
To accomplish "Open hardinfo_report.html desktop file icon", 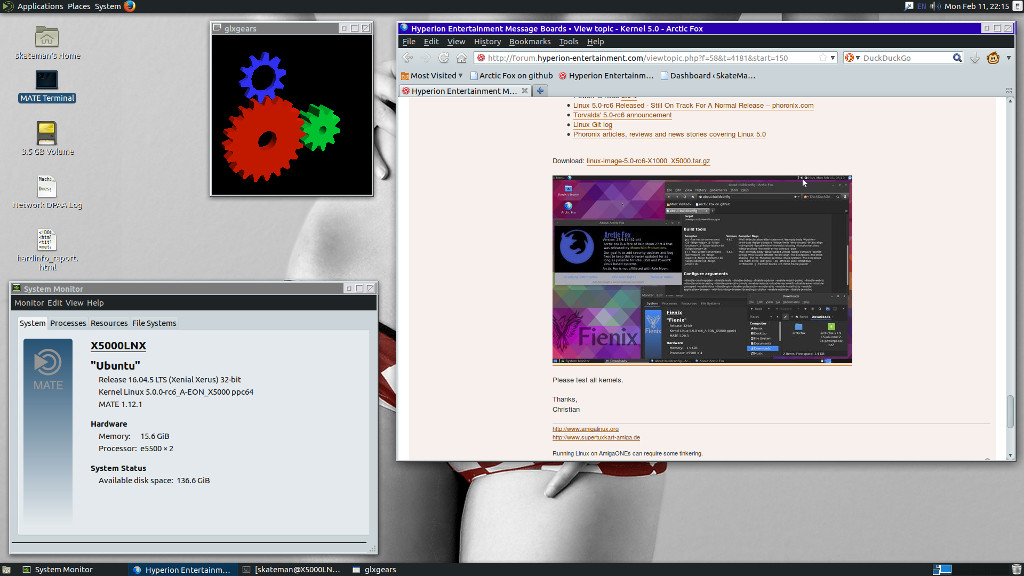I will [46, 240].
